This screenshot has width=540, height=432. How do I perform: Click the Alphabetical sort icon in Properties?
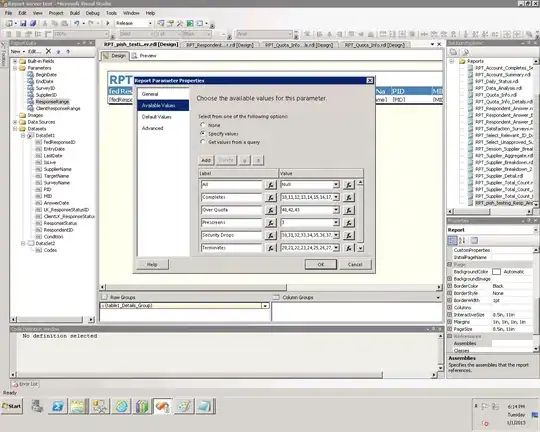click(462, 240)
